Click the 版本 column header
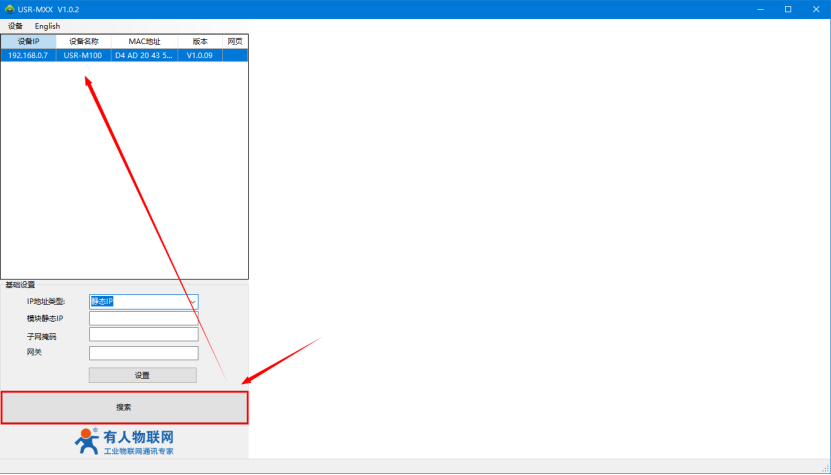831x475 pixels. [x=200, y=41]
